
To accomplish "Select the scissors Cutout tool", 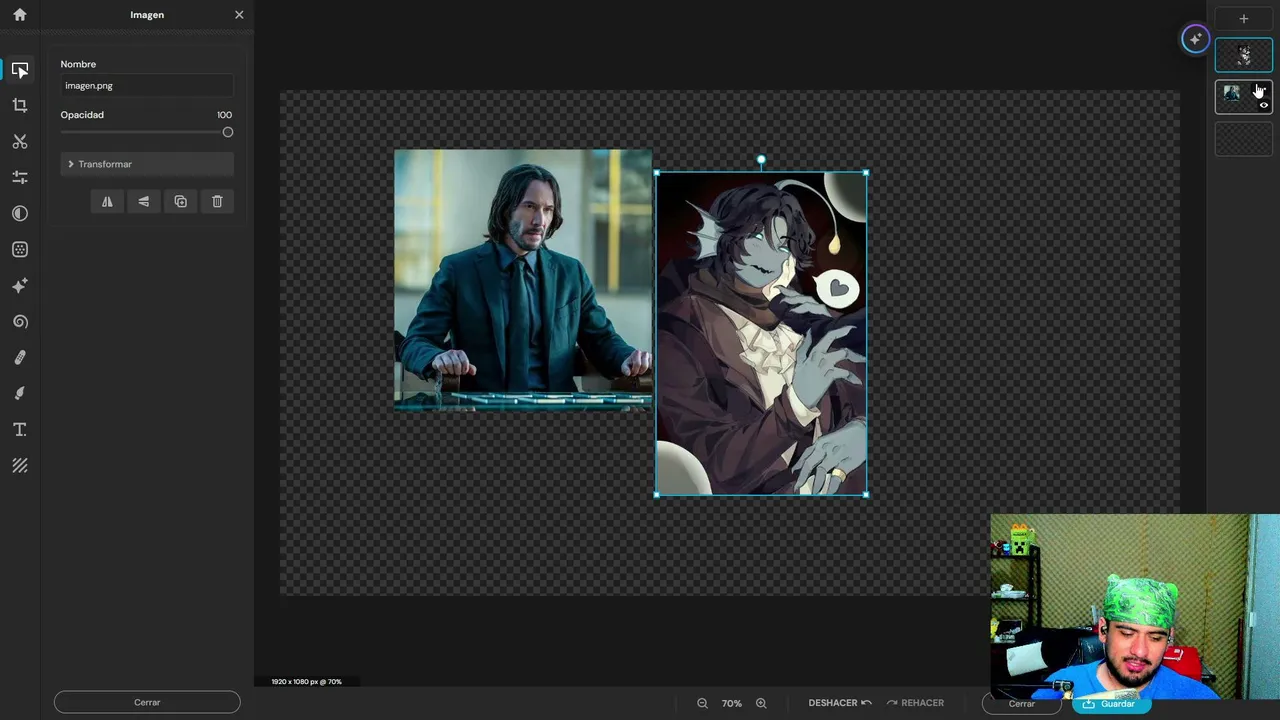I will (20, 141).
